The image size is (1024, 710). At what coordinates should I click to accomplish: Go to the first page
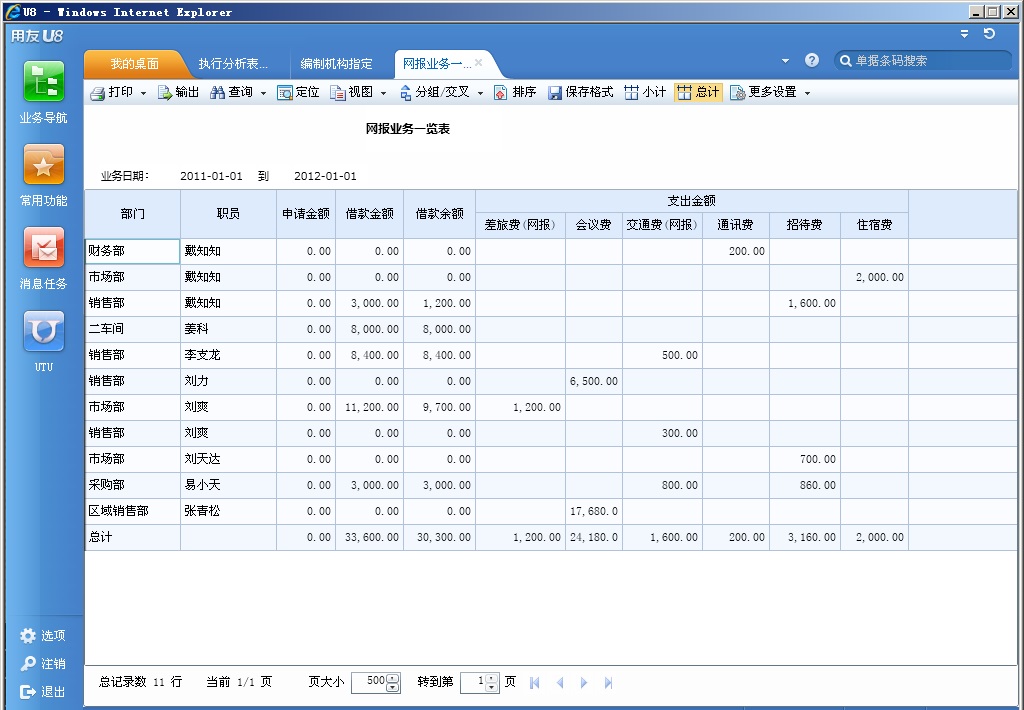pyautogui.click(x=535, y=683)
